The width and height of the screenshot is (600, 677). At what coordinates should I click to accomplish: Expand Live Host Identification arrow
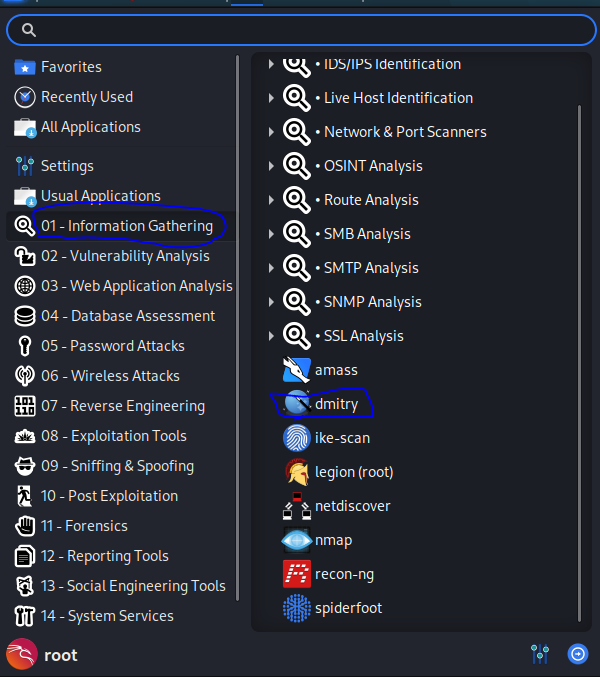(x=271, y=98)
